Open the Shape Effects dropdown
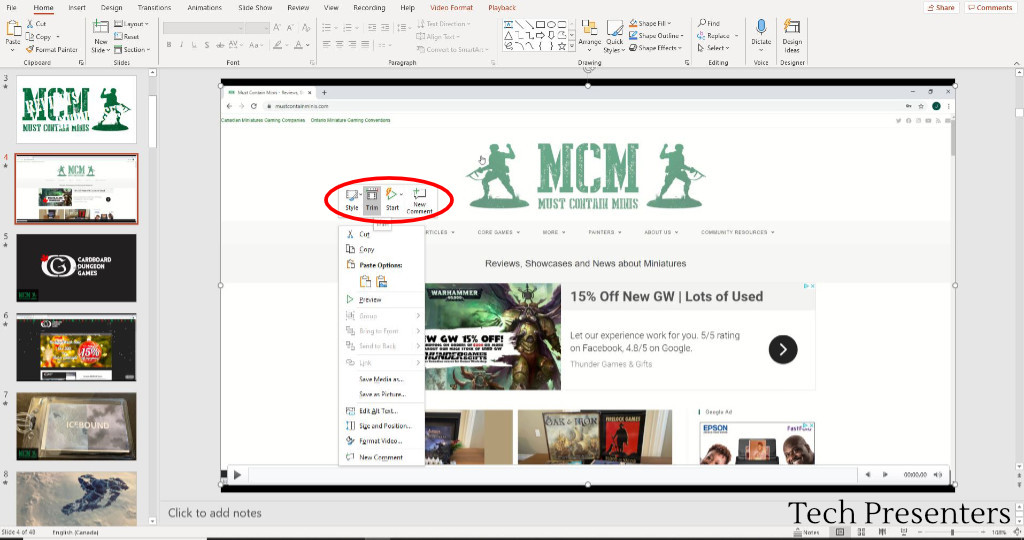1024x540 pixels. 656,48
